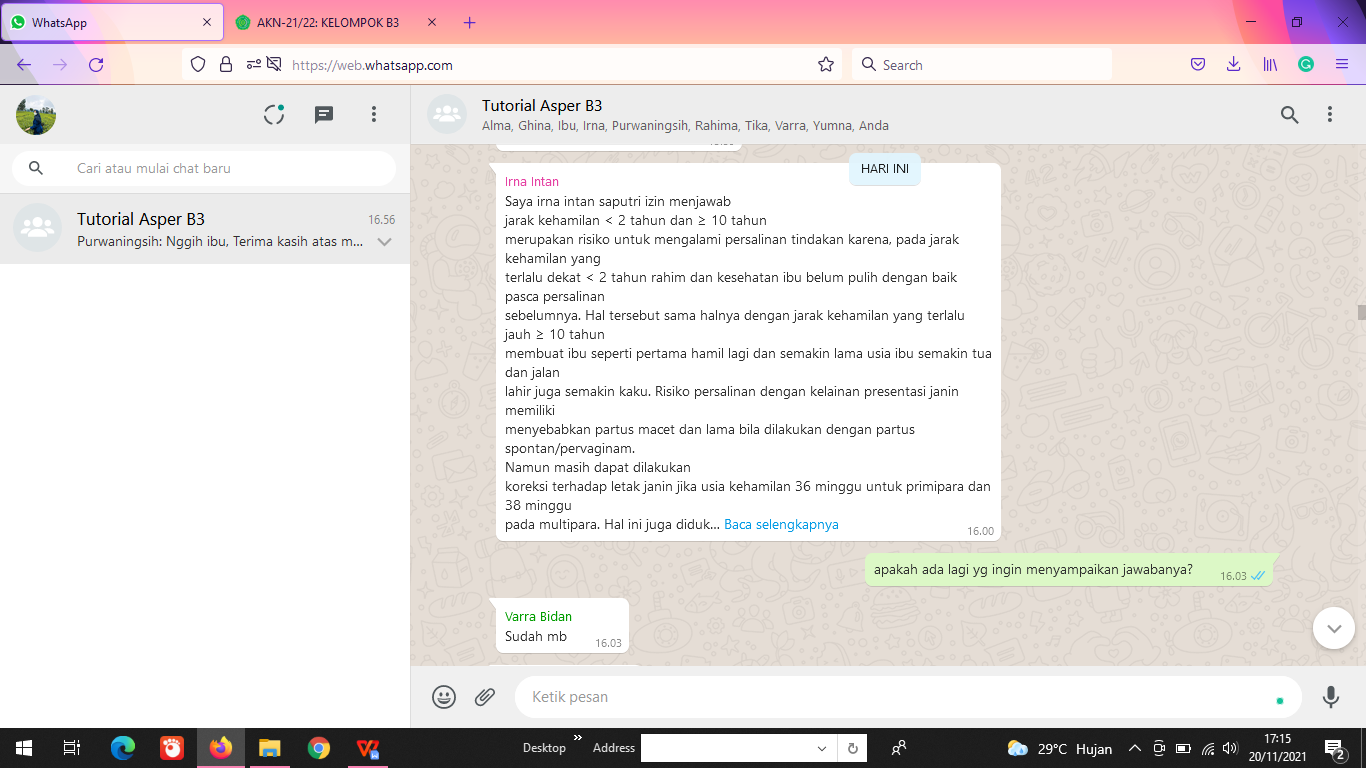Open the sidebar three-dot menu
Screen dimensions: 1366x768
point(374,115)
